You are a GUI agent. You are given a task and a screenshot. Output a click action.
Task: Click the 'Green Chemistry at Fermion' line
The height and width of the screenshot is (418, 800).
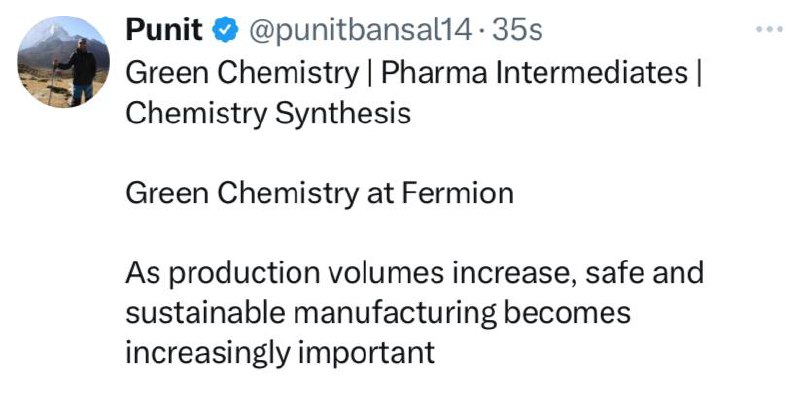point(319,193)
